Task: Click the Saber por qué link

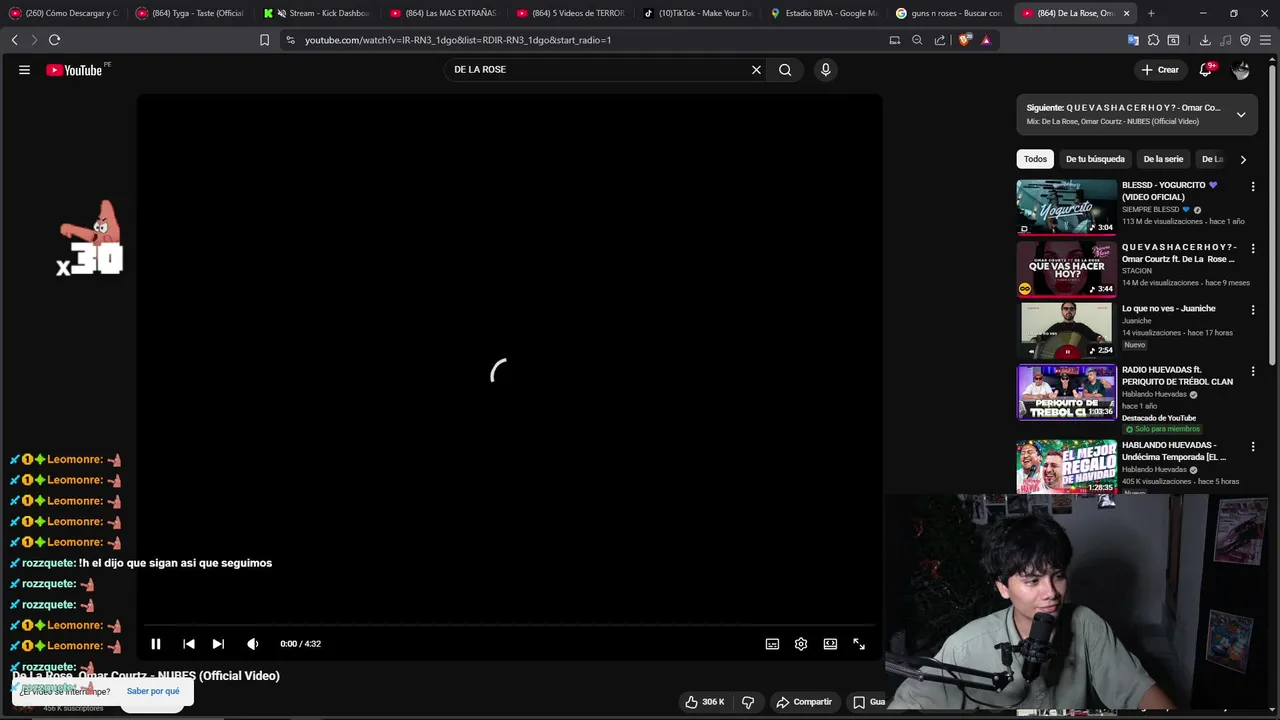Action: pyautogui.click(x=153, y=691)
